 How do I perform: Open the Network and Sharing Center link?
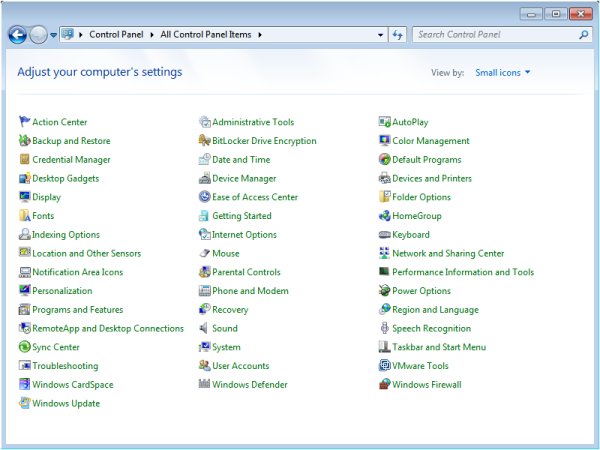448,253
